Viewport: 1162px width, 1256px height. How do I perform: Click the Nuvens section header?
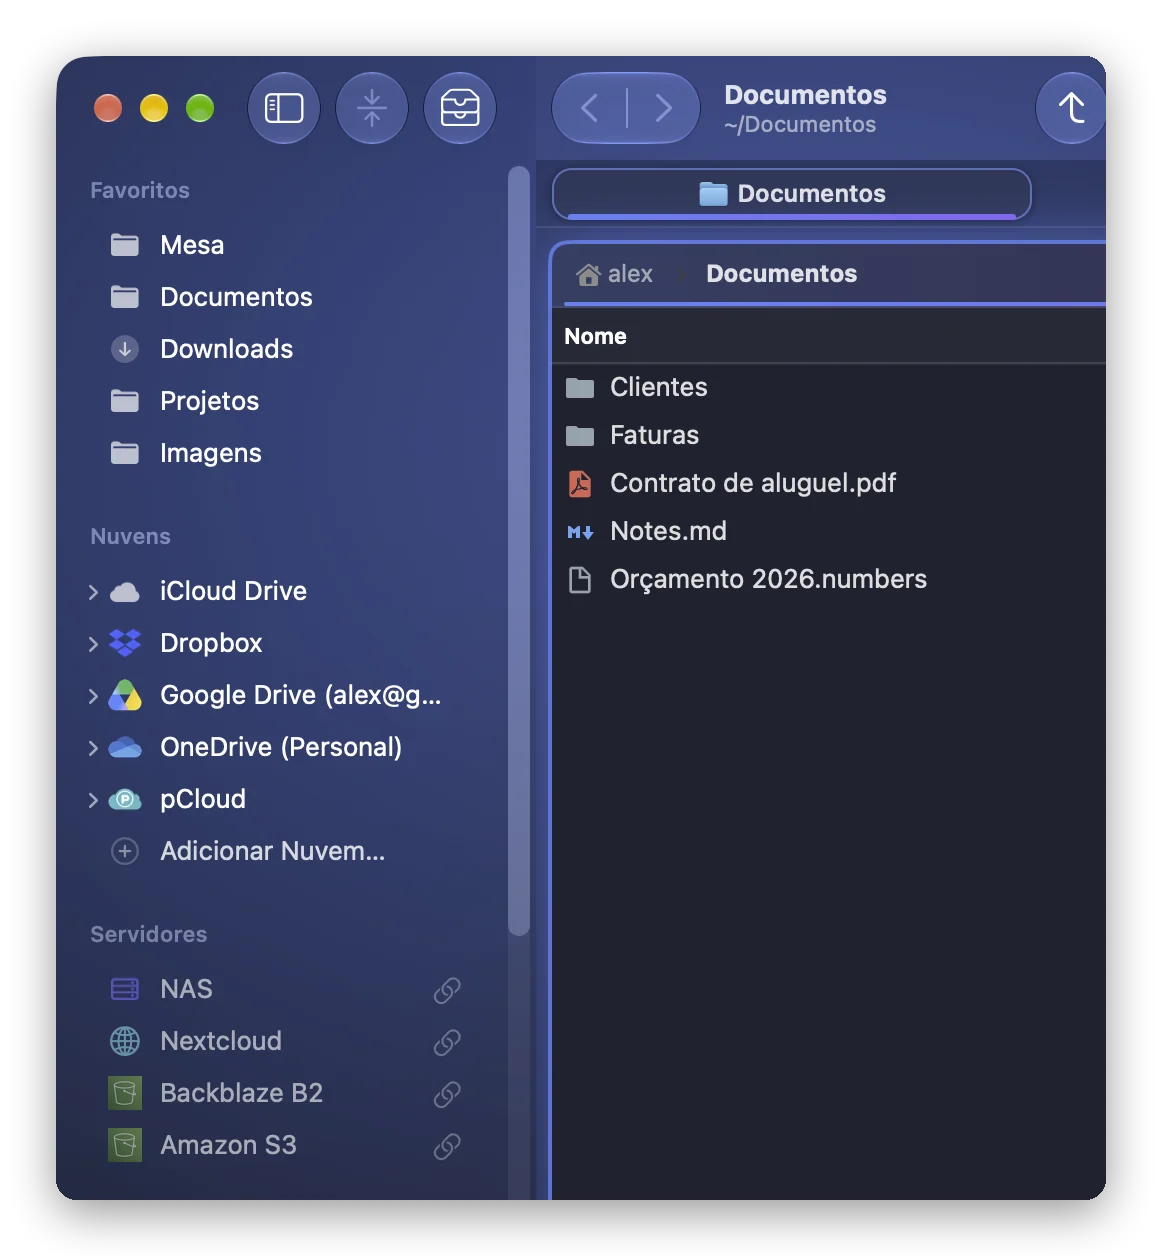pos(130,536)
